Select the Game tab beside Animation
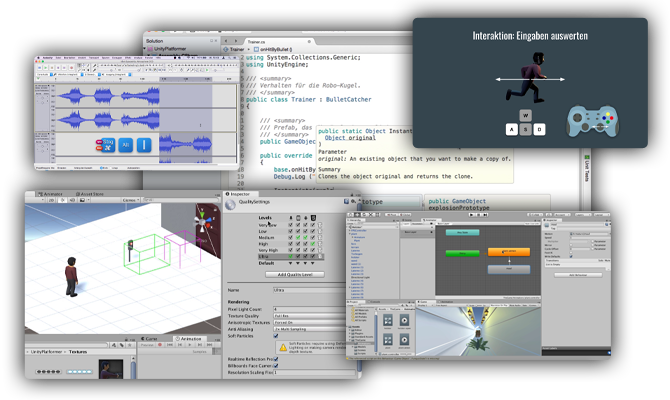This screenshot has width=670, height=400. point(149,339)
